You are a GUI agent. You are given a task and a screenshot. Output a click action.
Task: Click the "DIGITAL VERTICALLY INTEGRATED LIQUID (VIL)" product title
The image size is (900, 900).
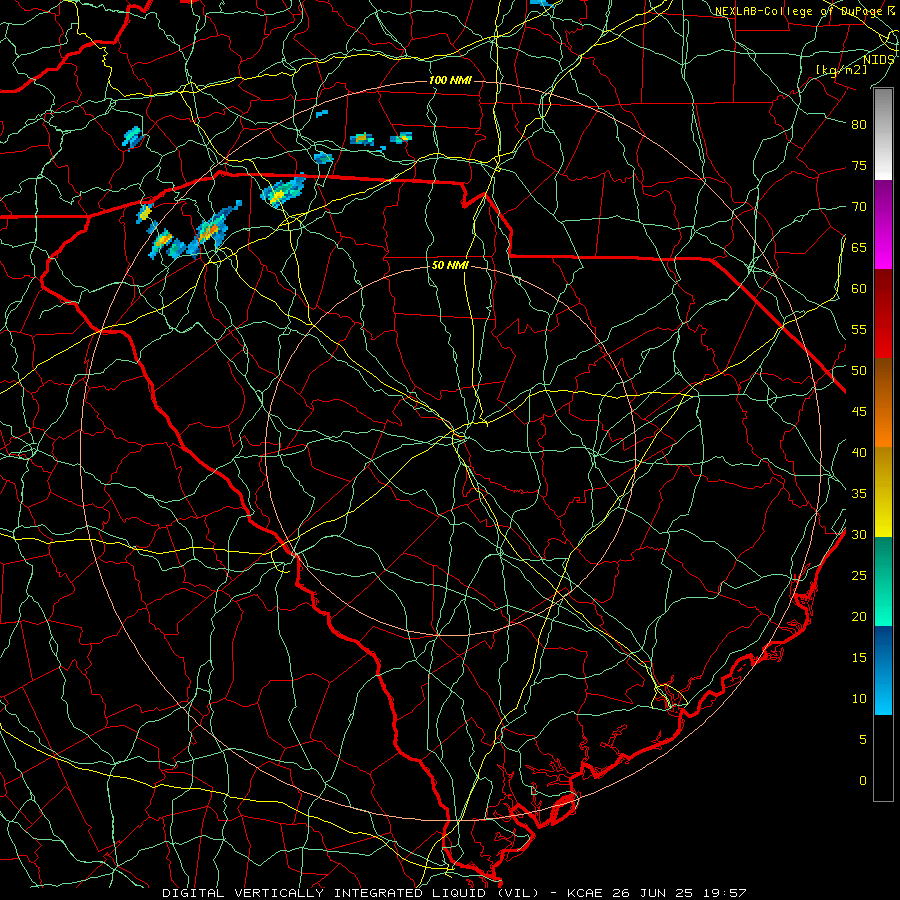tap(351, 893)
